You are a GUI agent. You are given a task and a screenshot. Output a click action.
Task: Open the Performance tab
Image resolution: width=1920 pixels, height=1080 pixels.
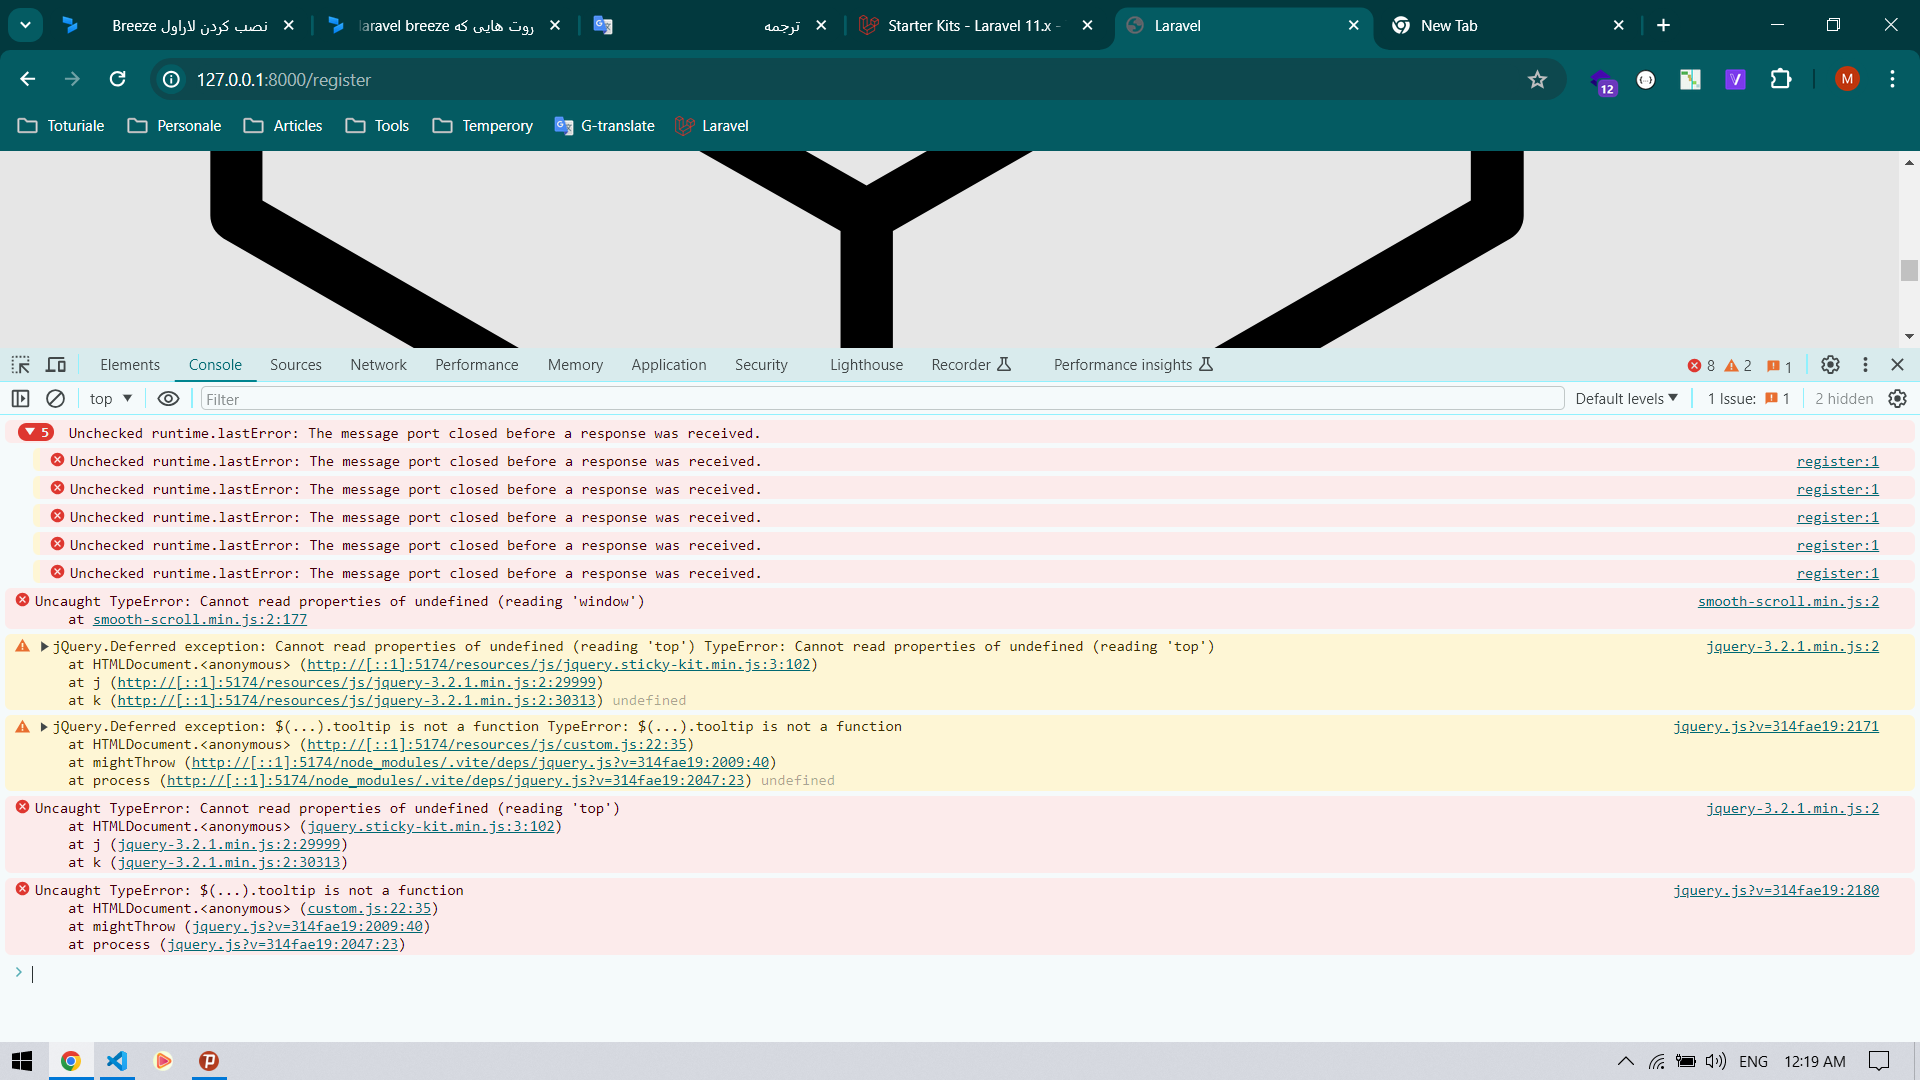(477, 365)
